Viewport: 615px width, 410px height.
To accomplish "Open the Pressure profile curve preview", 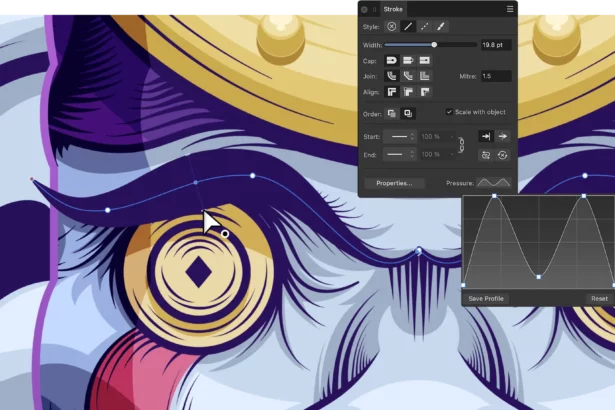I will click(493, 183).
